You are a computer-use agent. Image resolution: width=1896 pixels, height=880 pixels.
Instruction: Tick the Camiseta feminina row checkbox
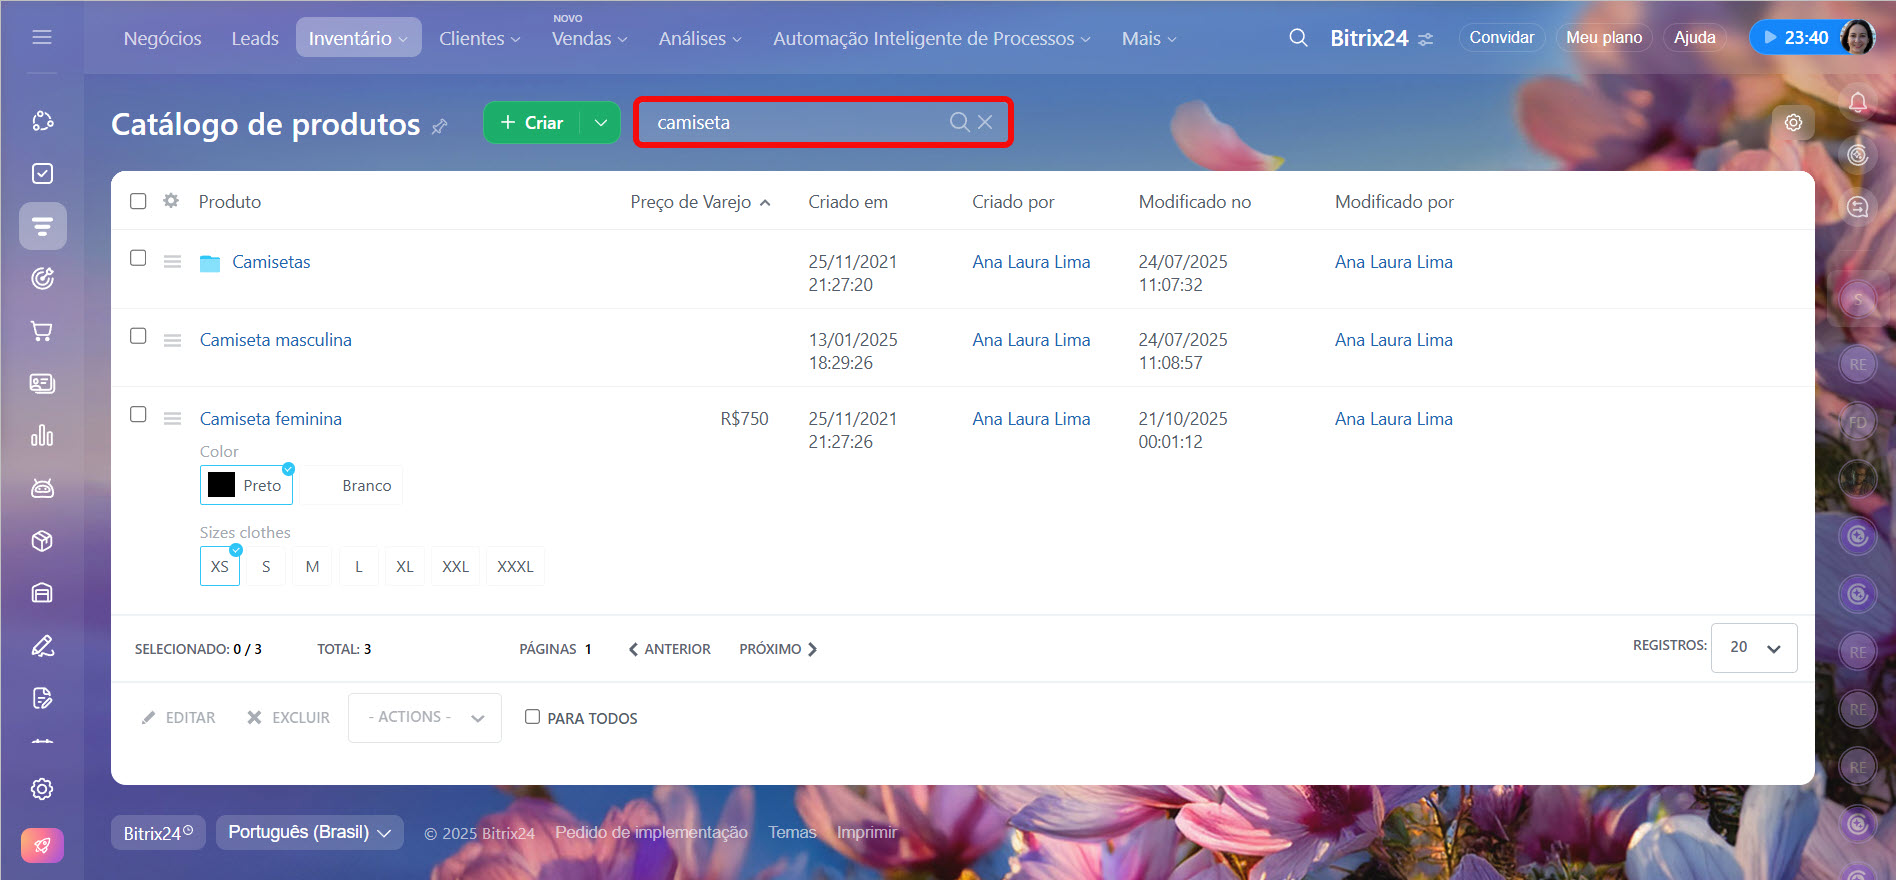(x=138, y=414)
